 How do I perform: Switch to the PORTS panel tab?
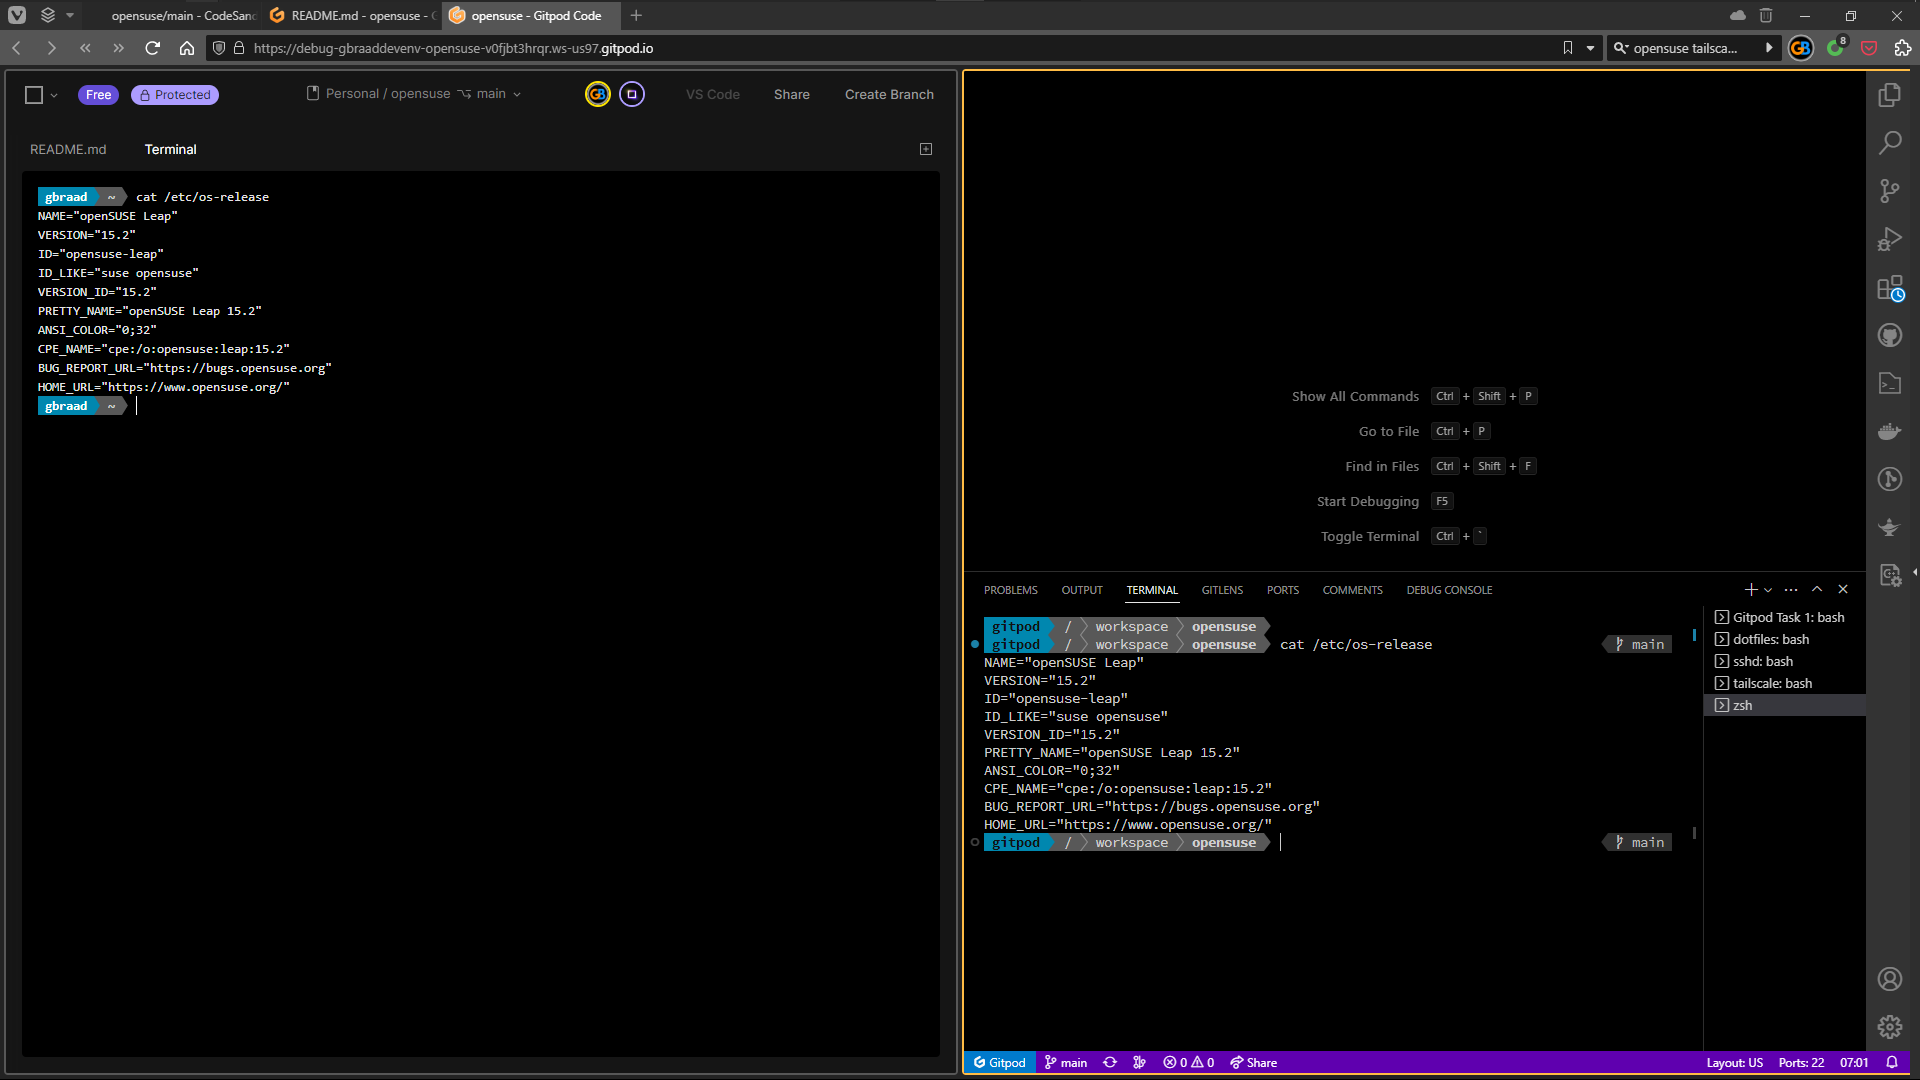[x=1283, y=590]
